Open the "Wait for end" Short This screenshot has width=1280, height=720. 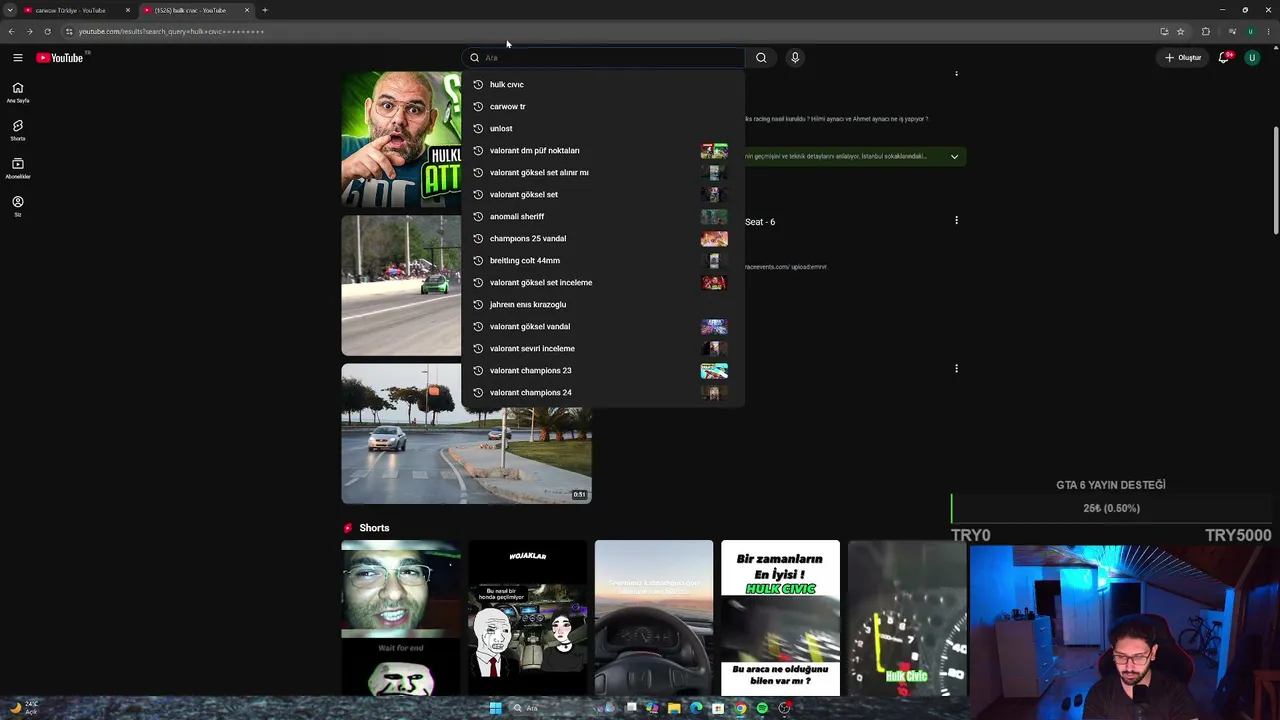point(401,618)
